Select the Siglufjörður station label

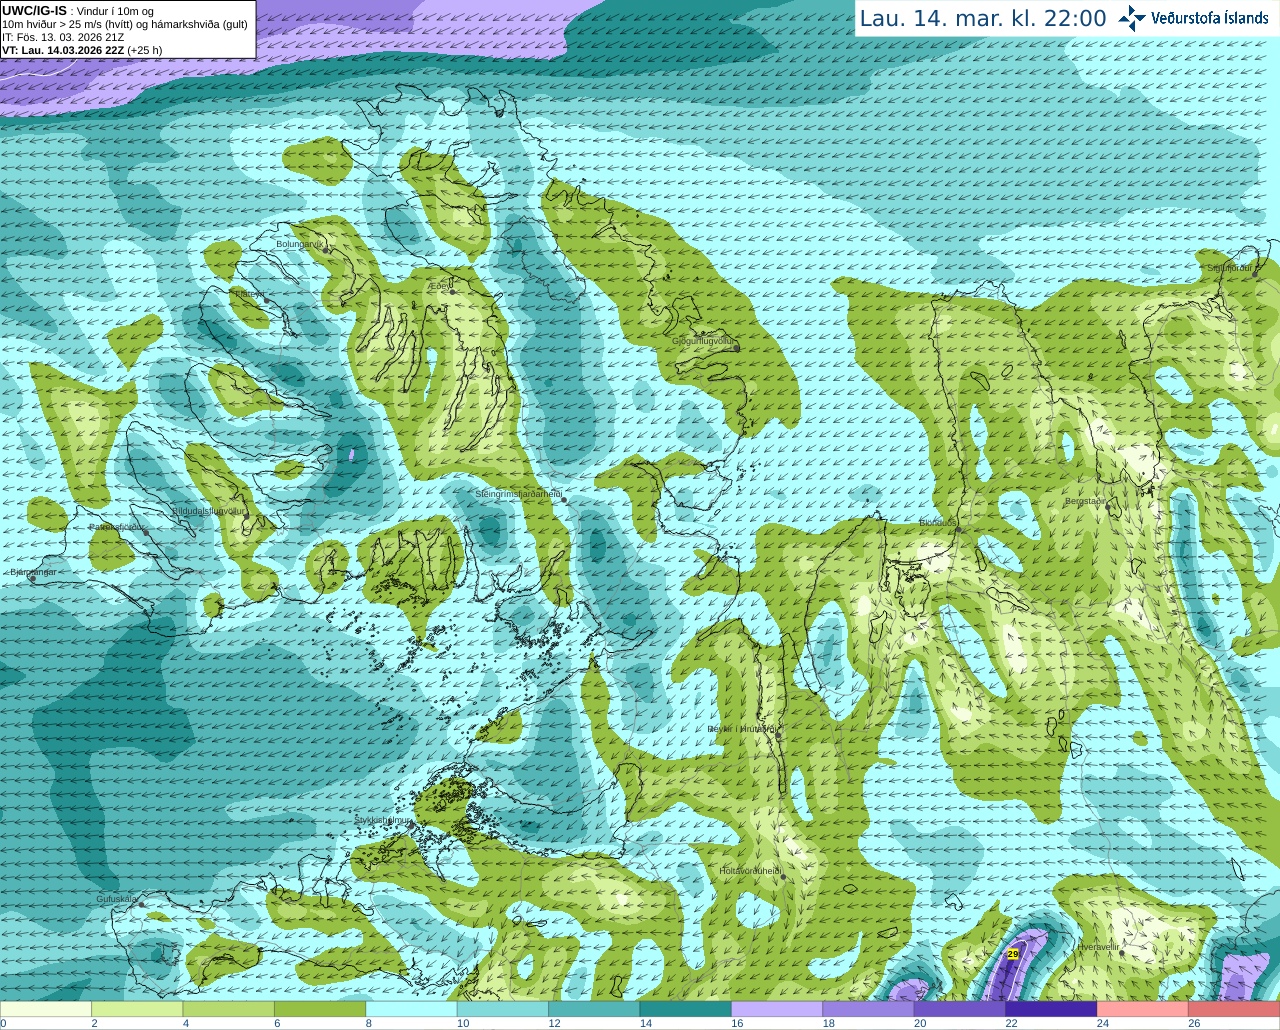[x=1230, y=268]
